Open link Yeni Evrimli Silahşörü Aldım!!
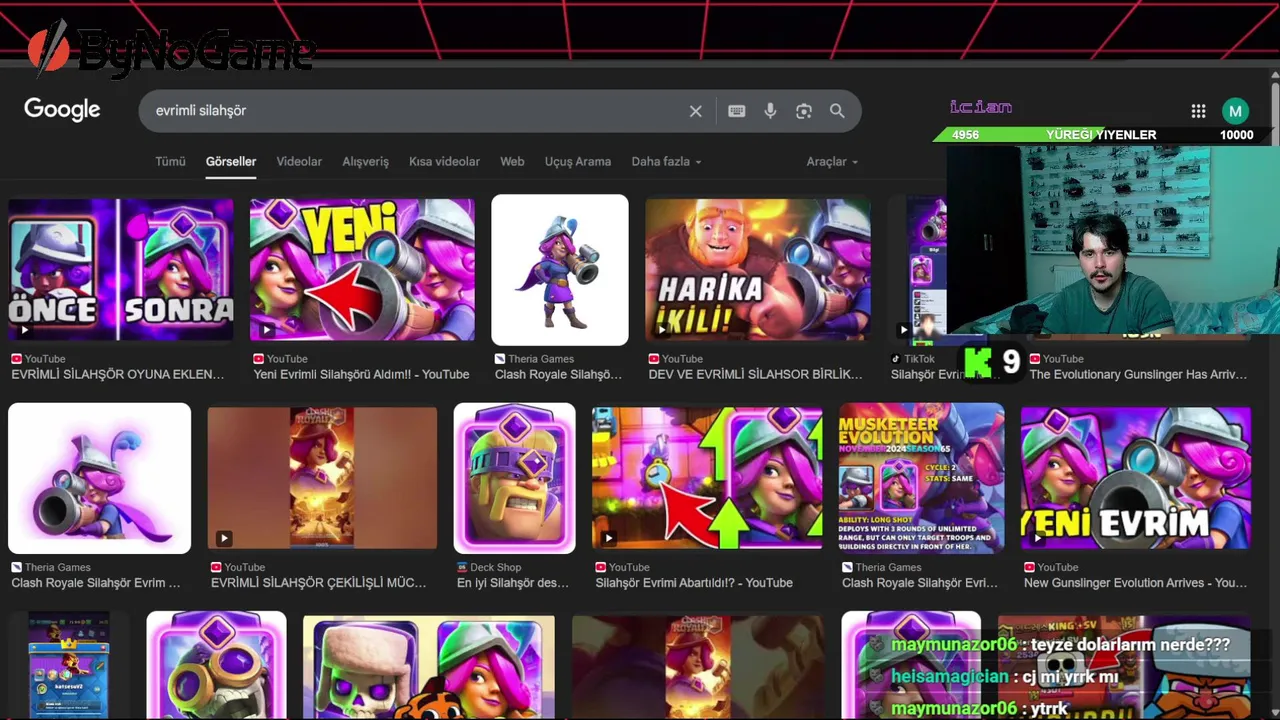The width and height of the screenshot is (1280, 720). point(361,374)
